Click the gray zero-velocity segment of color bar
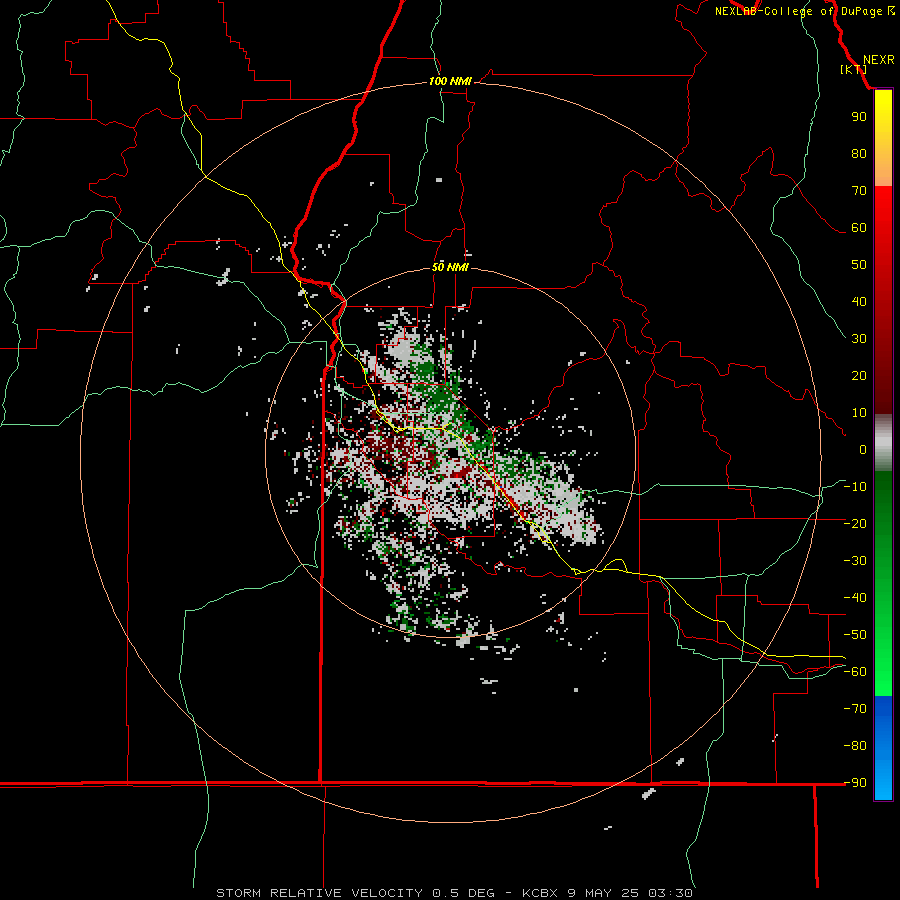This screenshot has width=900, height=900. point(883,443)
